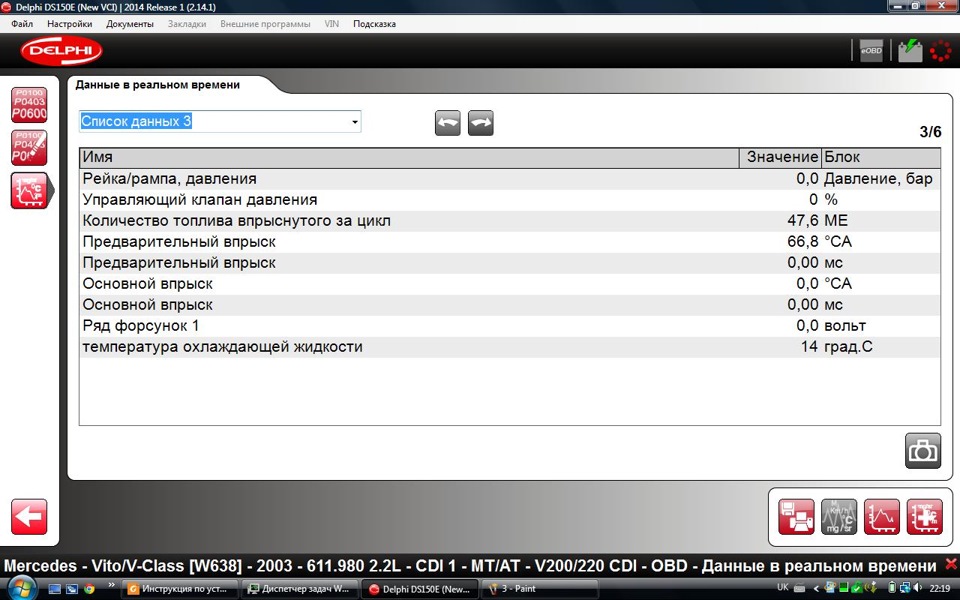Viewport: 960px width, 600px height.
Task: Click the Блок column header
Action: pyautogui.click(x=880, y=157)
